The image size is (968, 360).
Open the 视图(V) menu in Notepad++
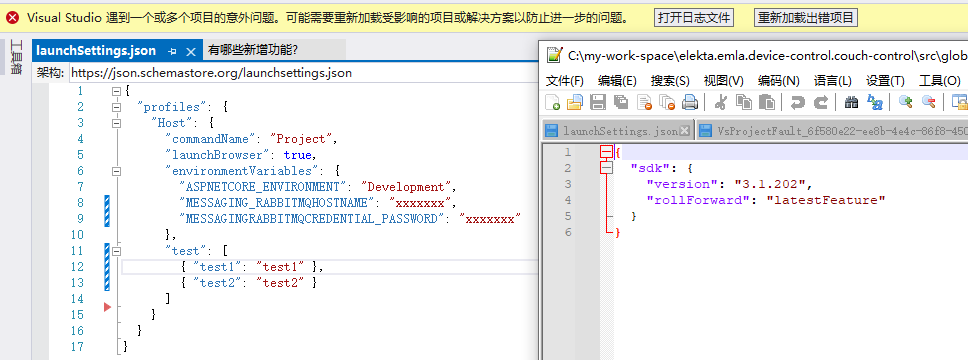pos(724,81)
